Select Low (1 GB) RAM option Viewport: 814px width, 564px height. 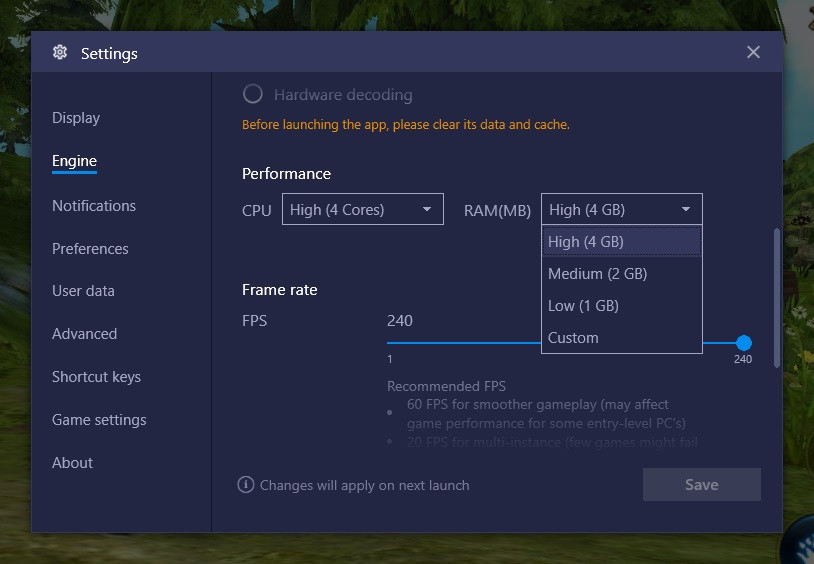pos(621,305)
